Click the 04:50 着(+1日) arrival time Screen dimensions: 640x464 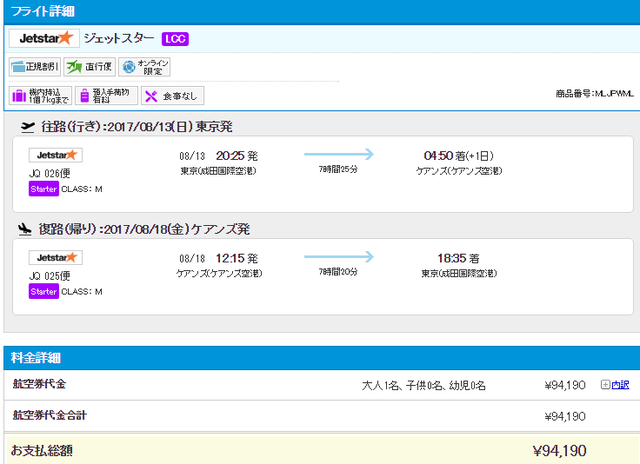(459, 156)
